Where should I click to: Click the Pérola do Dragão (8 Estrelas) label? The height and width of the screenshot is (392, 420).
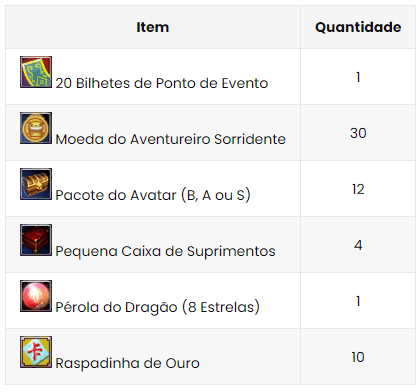[x=157, y=307]
